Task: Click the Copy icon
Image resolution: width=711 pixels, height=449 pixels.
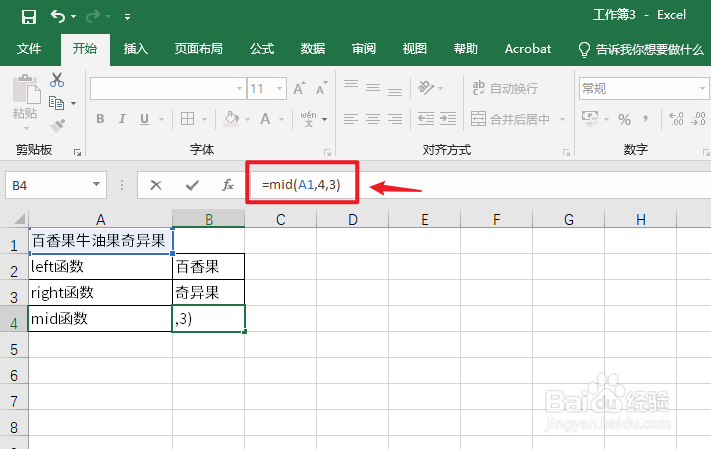Action: (56, 103)
